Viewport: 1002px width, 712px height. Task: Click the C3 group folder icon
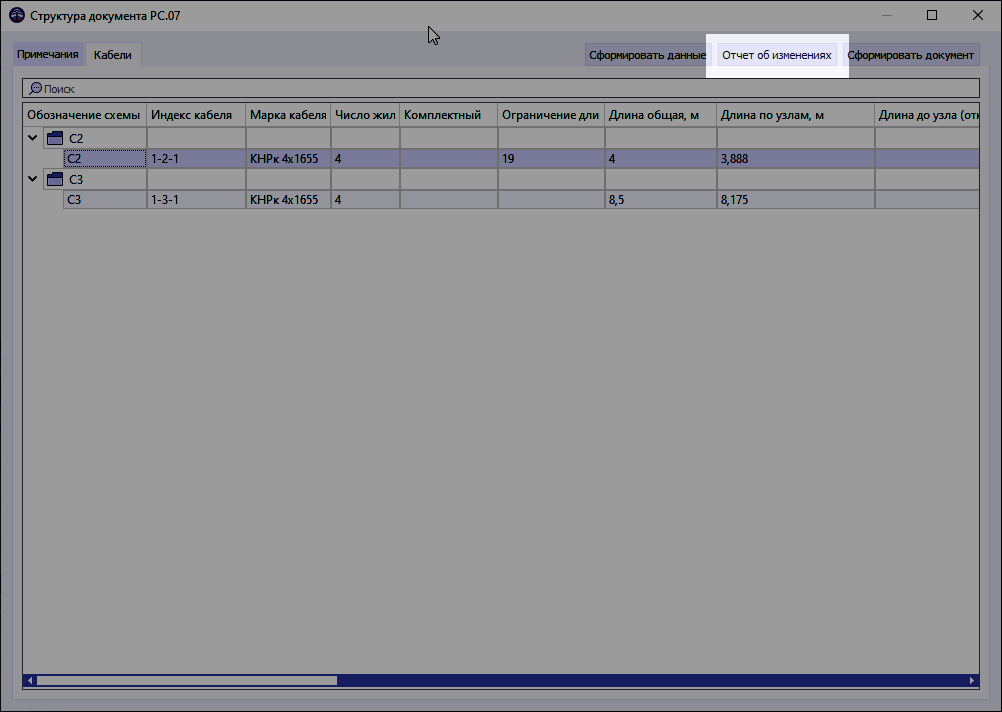point(54,178)
